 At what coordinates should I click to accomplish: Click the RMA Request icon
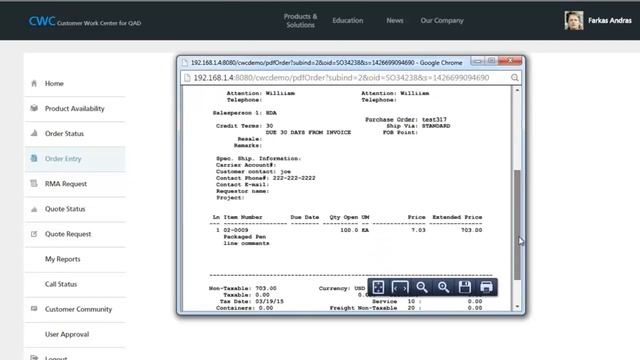tap(34, 184)
